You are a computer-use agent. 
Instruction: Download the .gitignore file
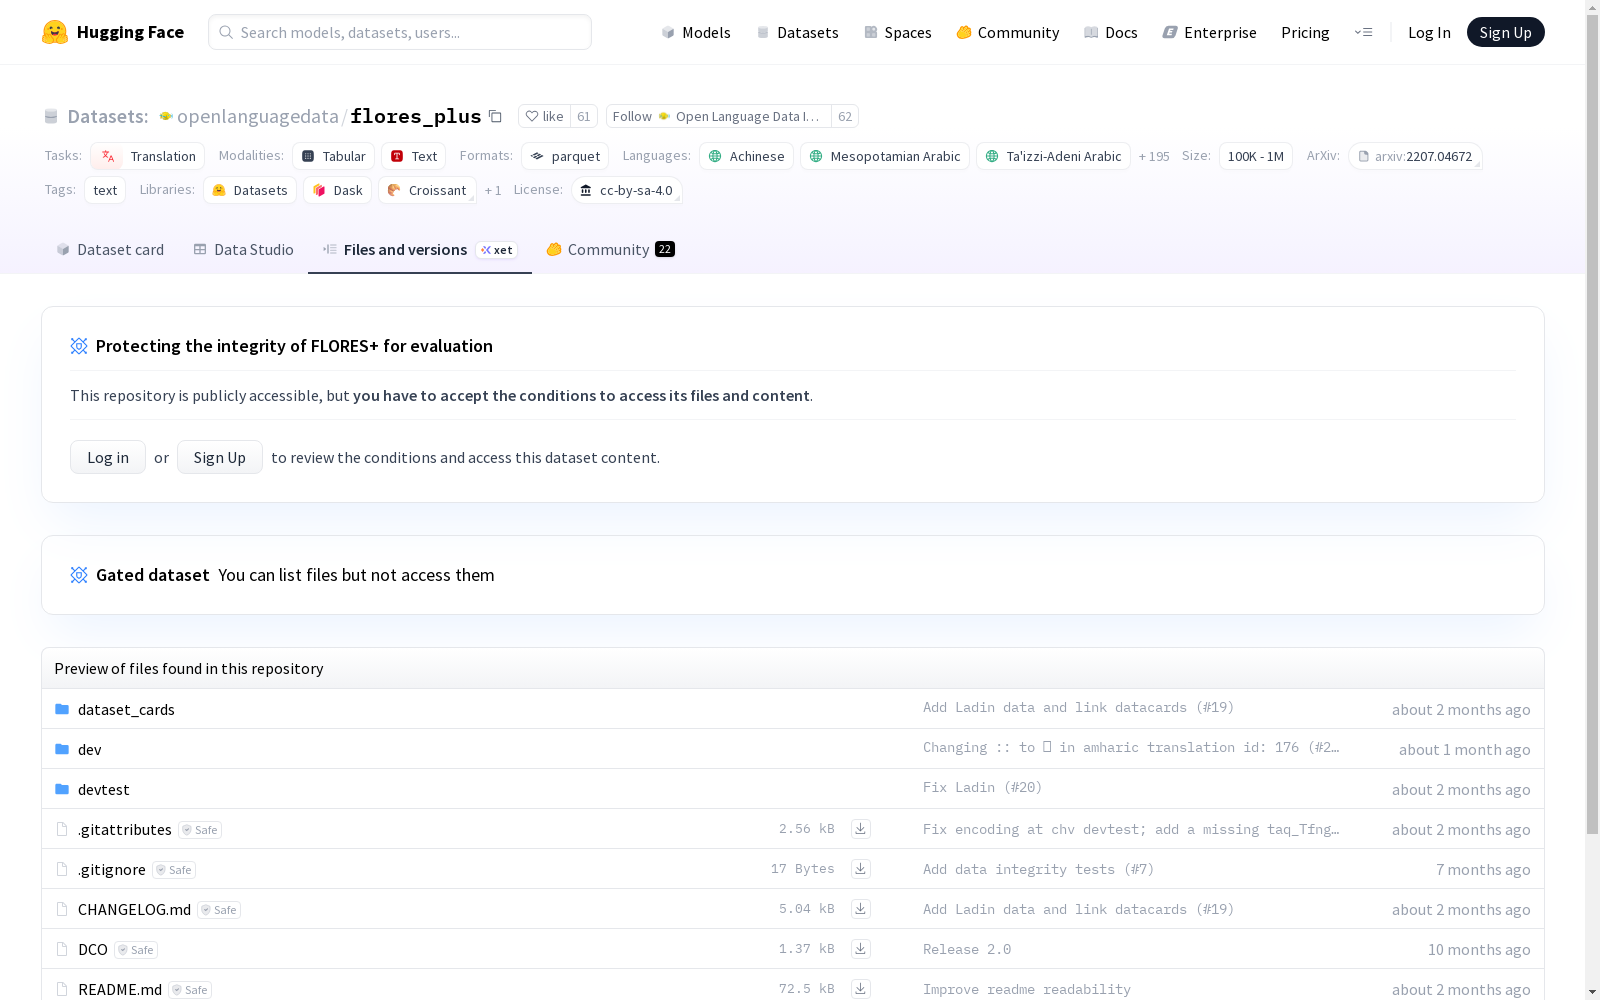(x=860, y=868)
